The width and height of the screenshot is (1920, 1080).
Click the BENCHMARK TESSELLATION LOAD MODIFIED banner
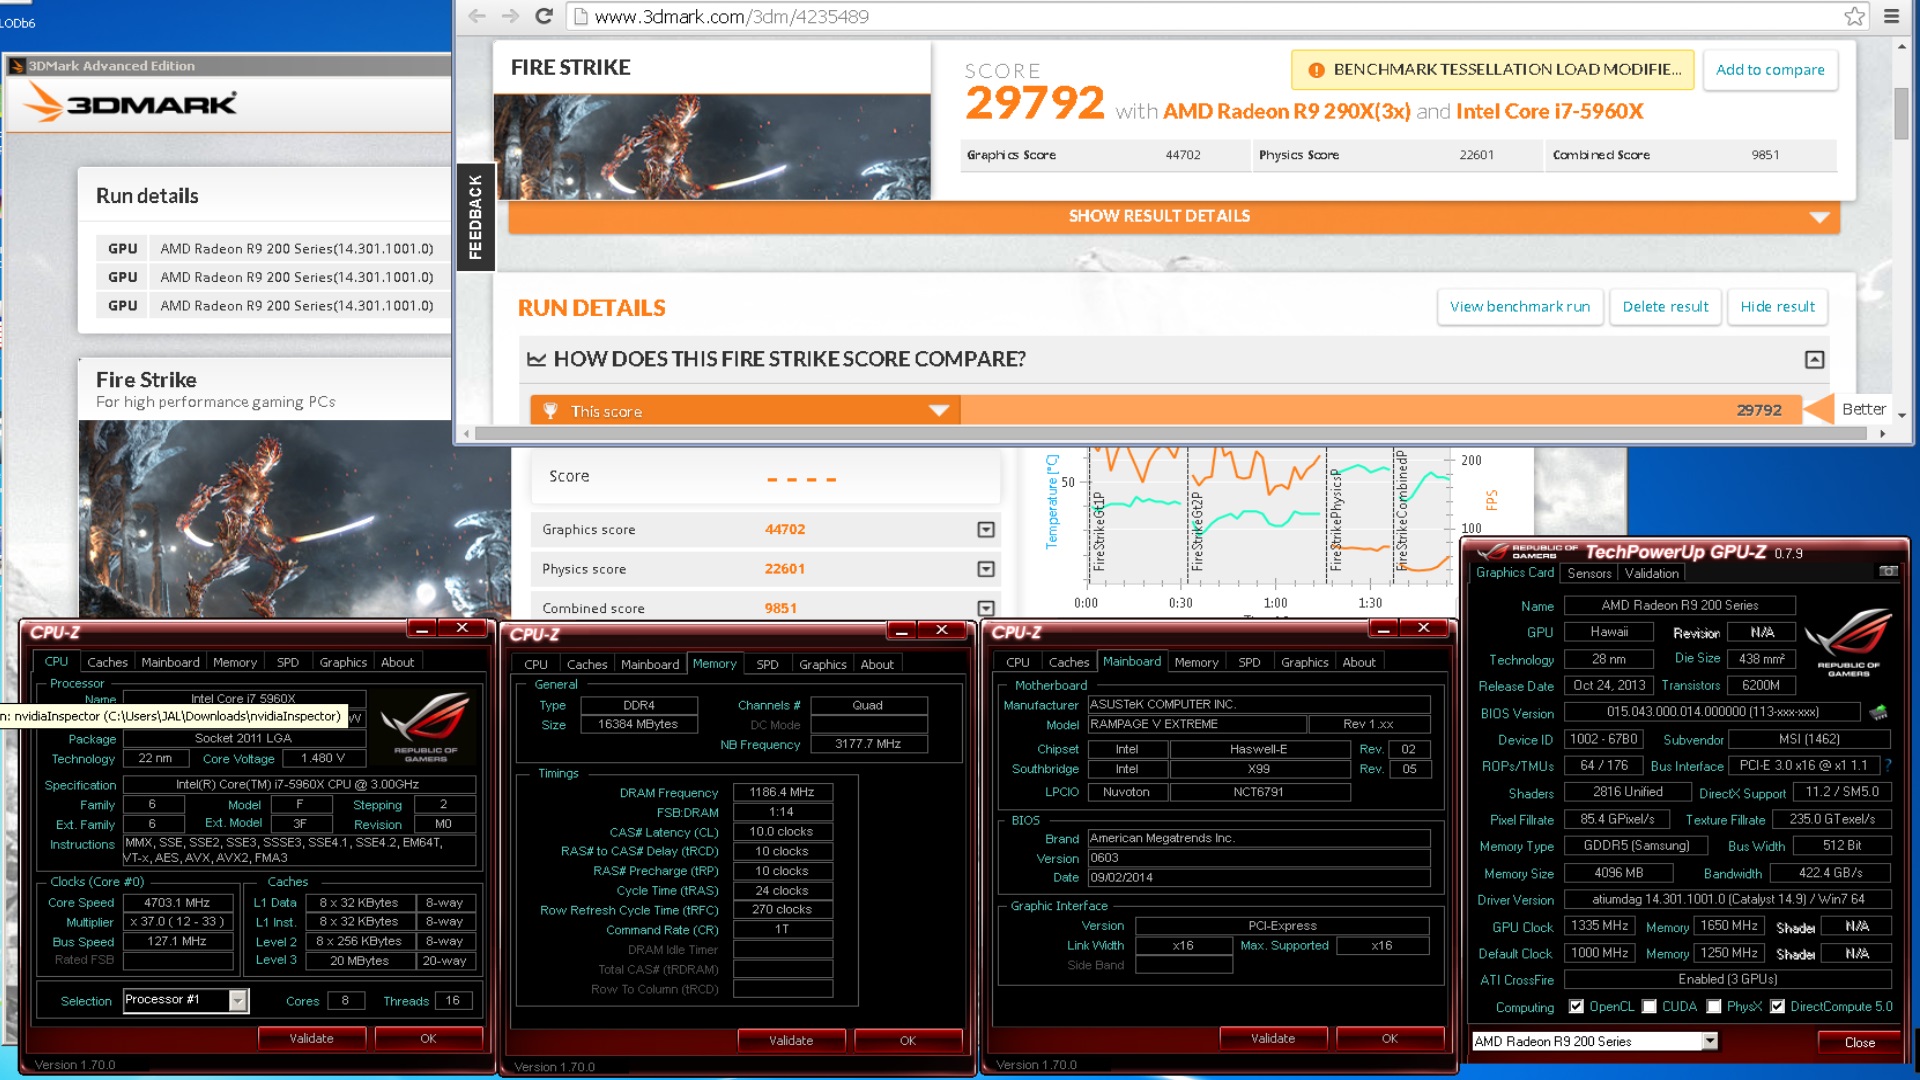point(1492,70)
